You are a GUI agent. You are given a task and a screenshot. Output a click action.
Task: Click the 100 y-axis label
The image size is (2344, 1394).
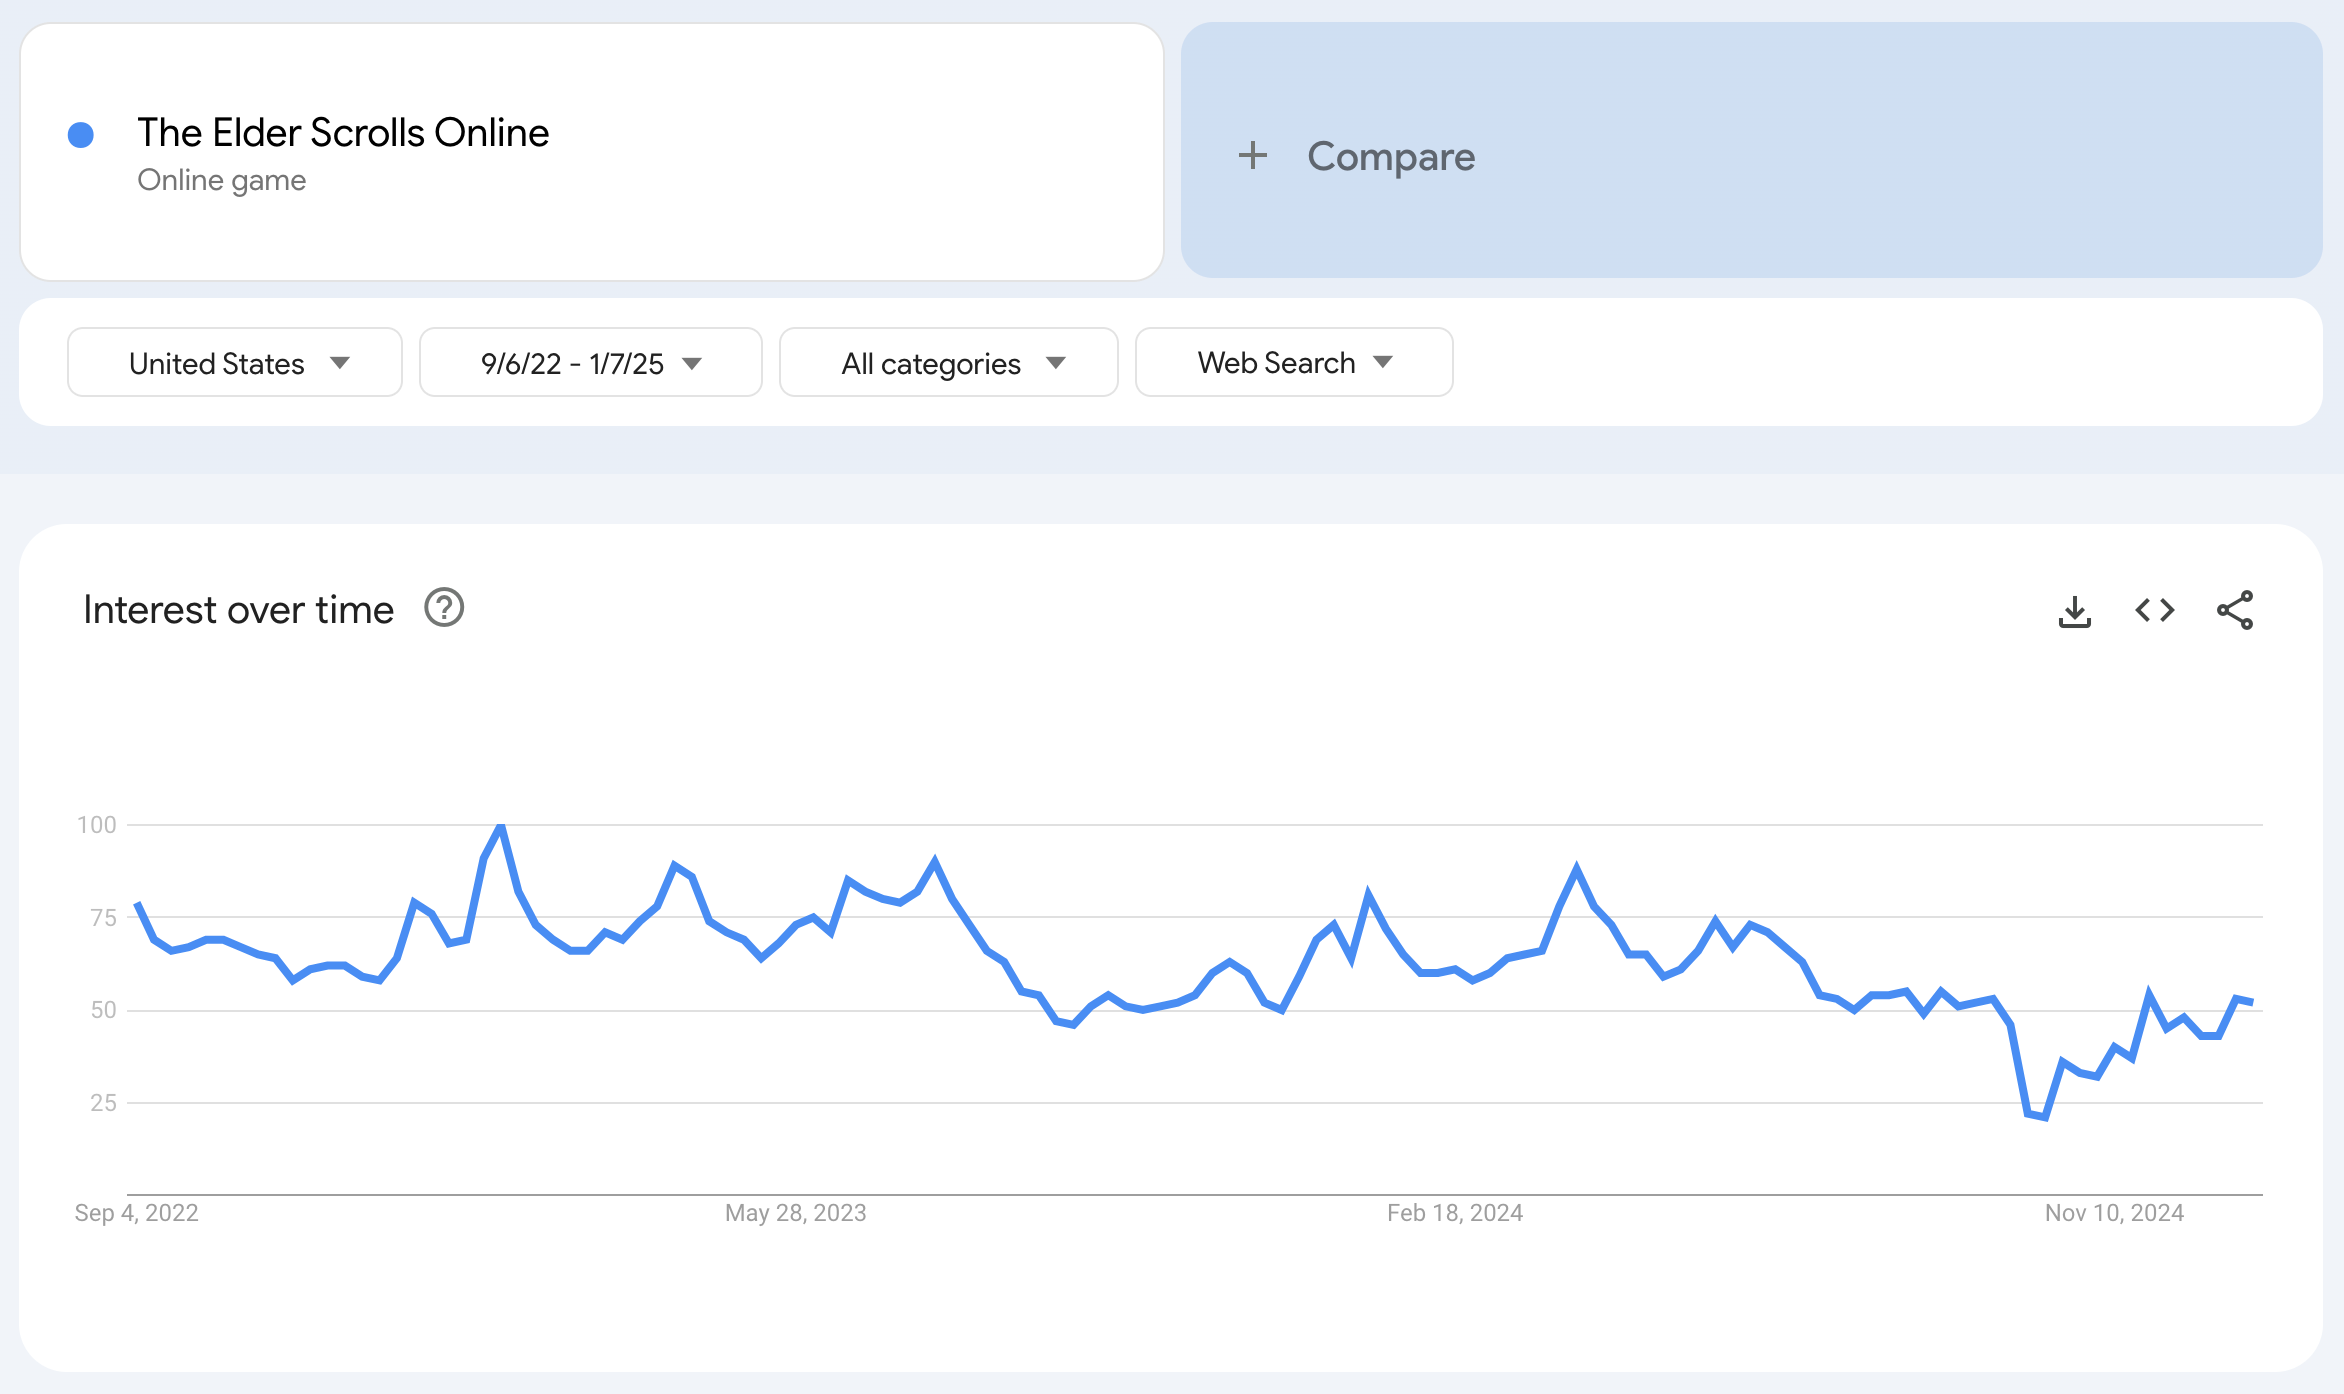pos(97,825)
